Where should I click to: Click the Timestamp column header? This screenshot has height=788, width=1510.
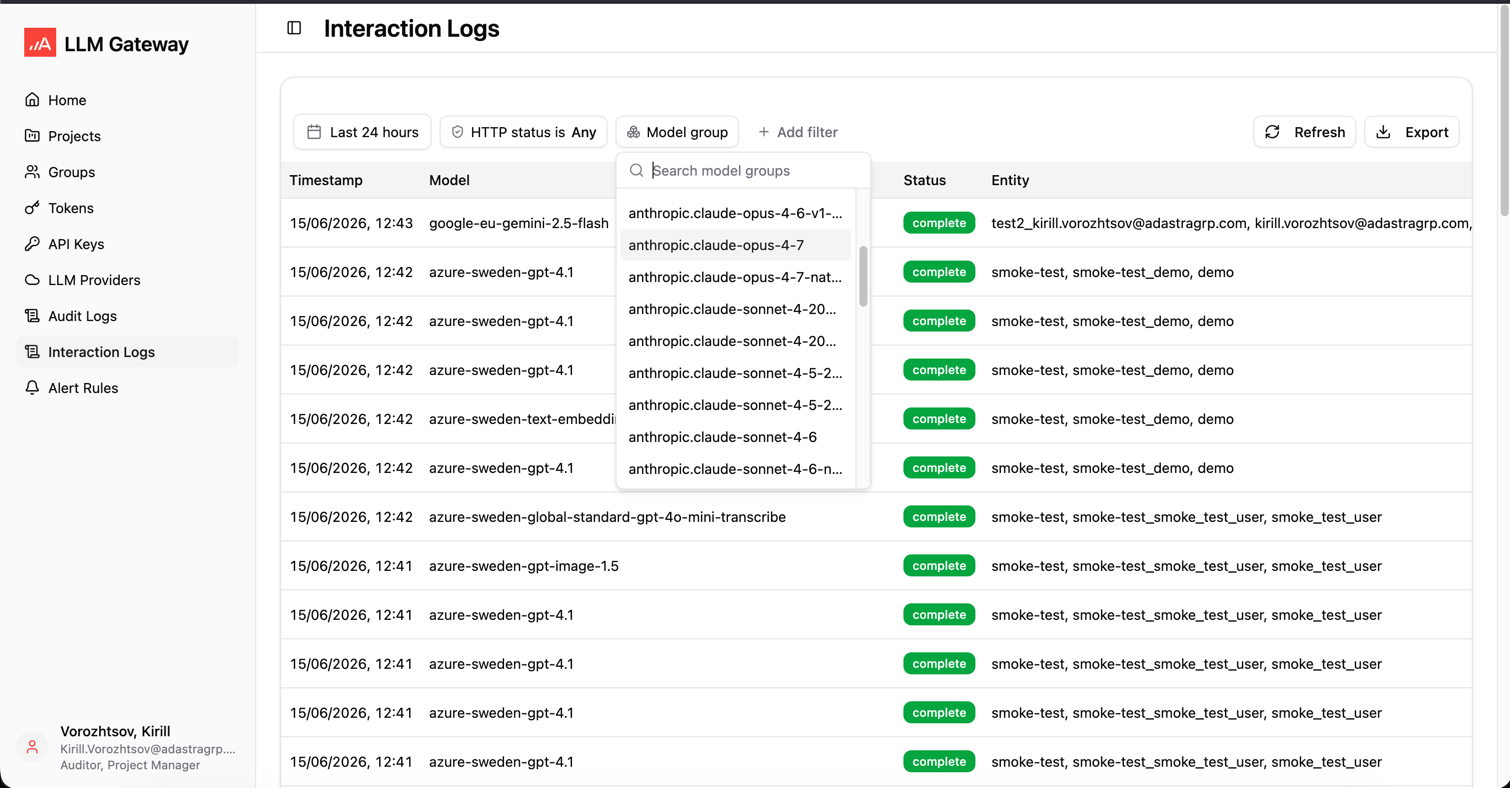326,180
